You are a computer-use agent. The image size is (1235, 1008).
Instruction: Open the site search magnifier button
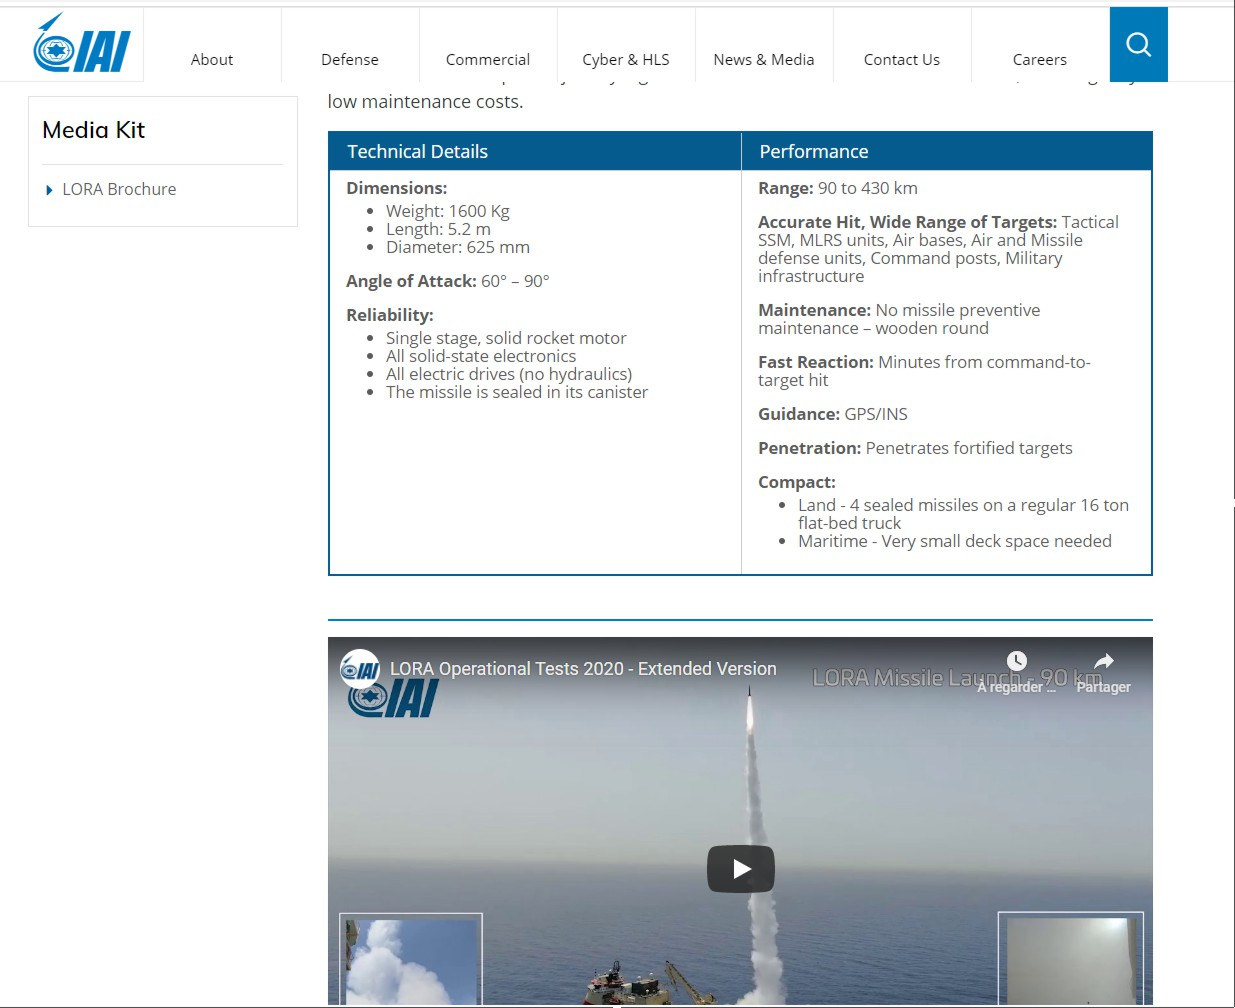click(x=1138, y=44)
